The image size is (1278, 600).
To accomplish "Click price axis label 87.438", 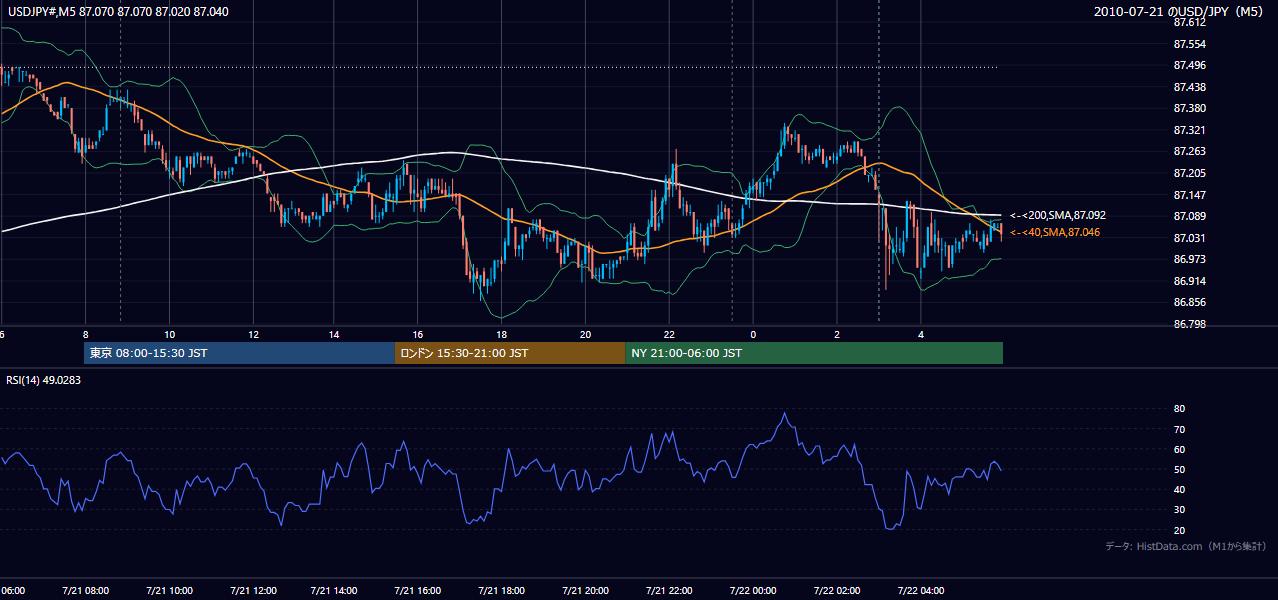I will point(1189,87).
